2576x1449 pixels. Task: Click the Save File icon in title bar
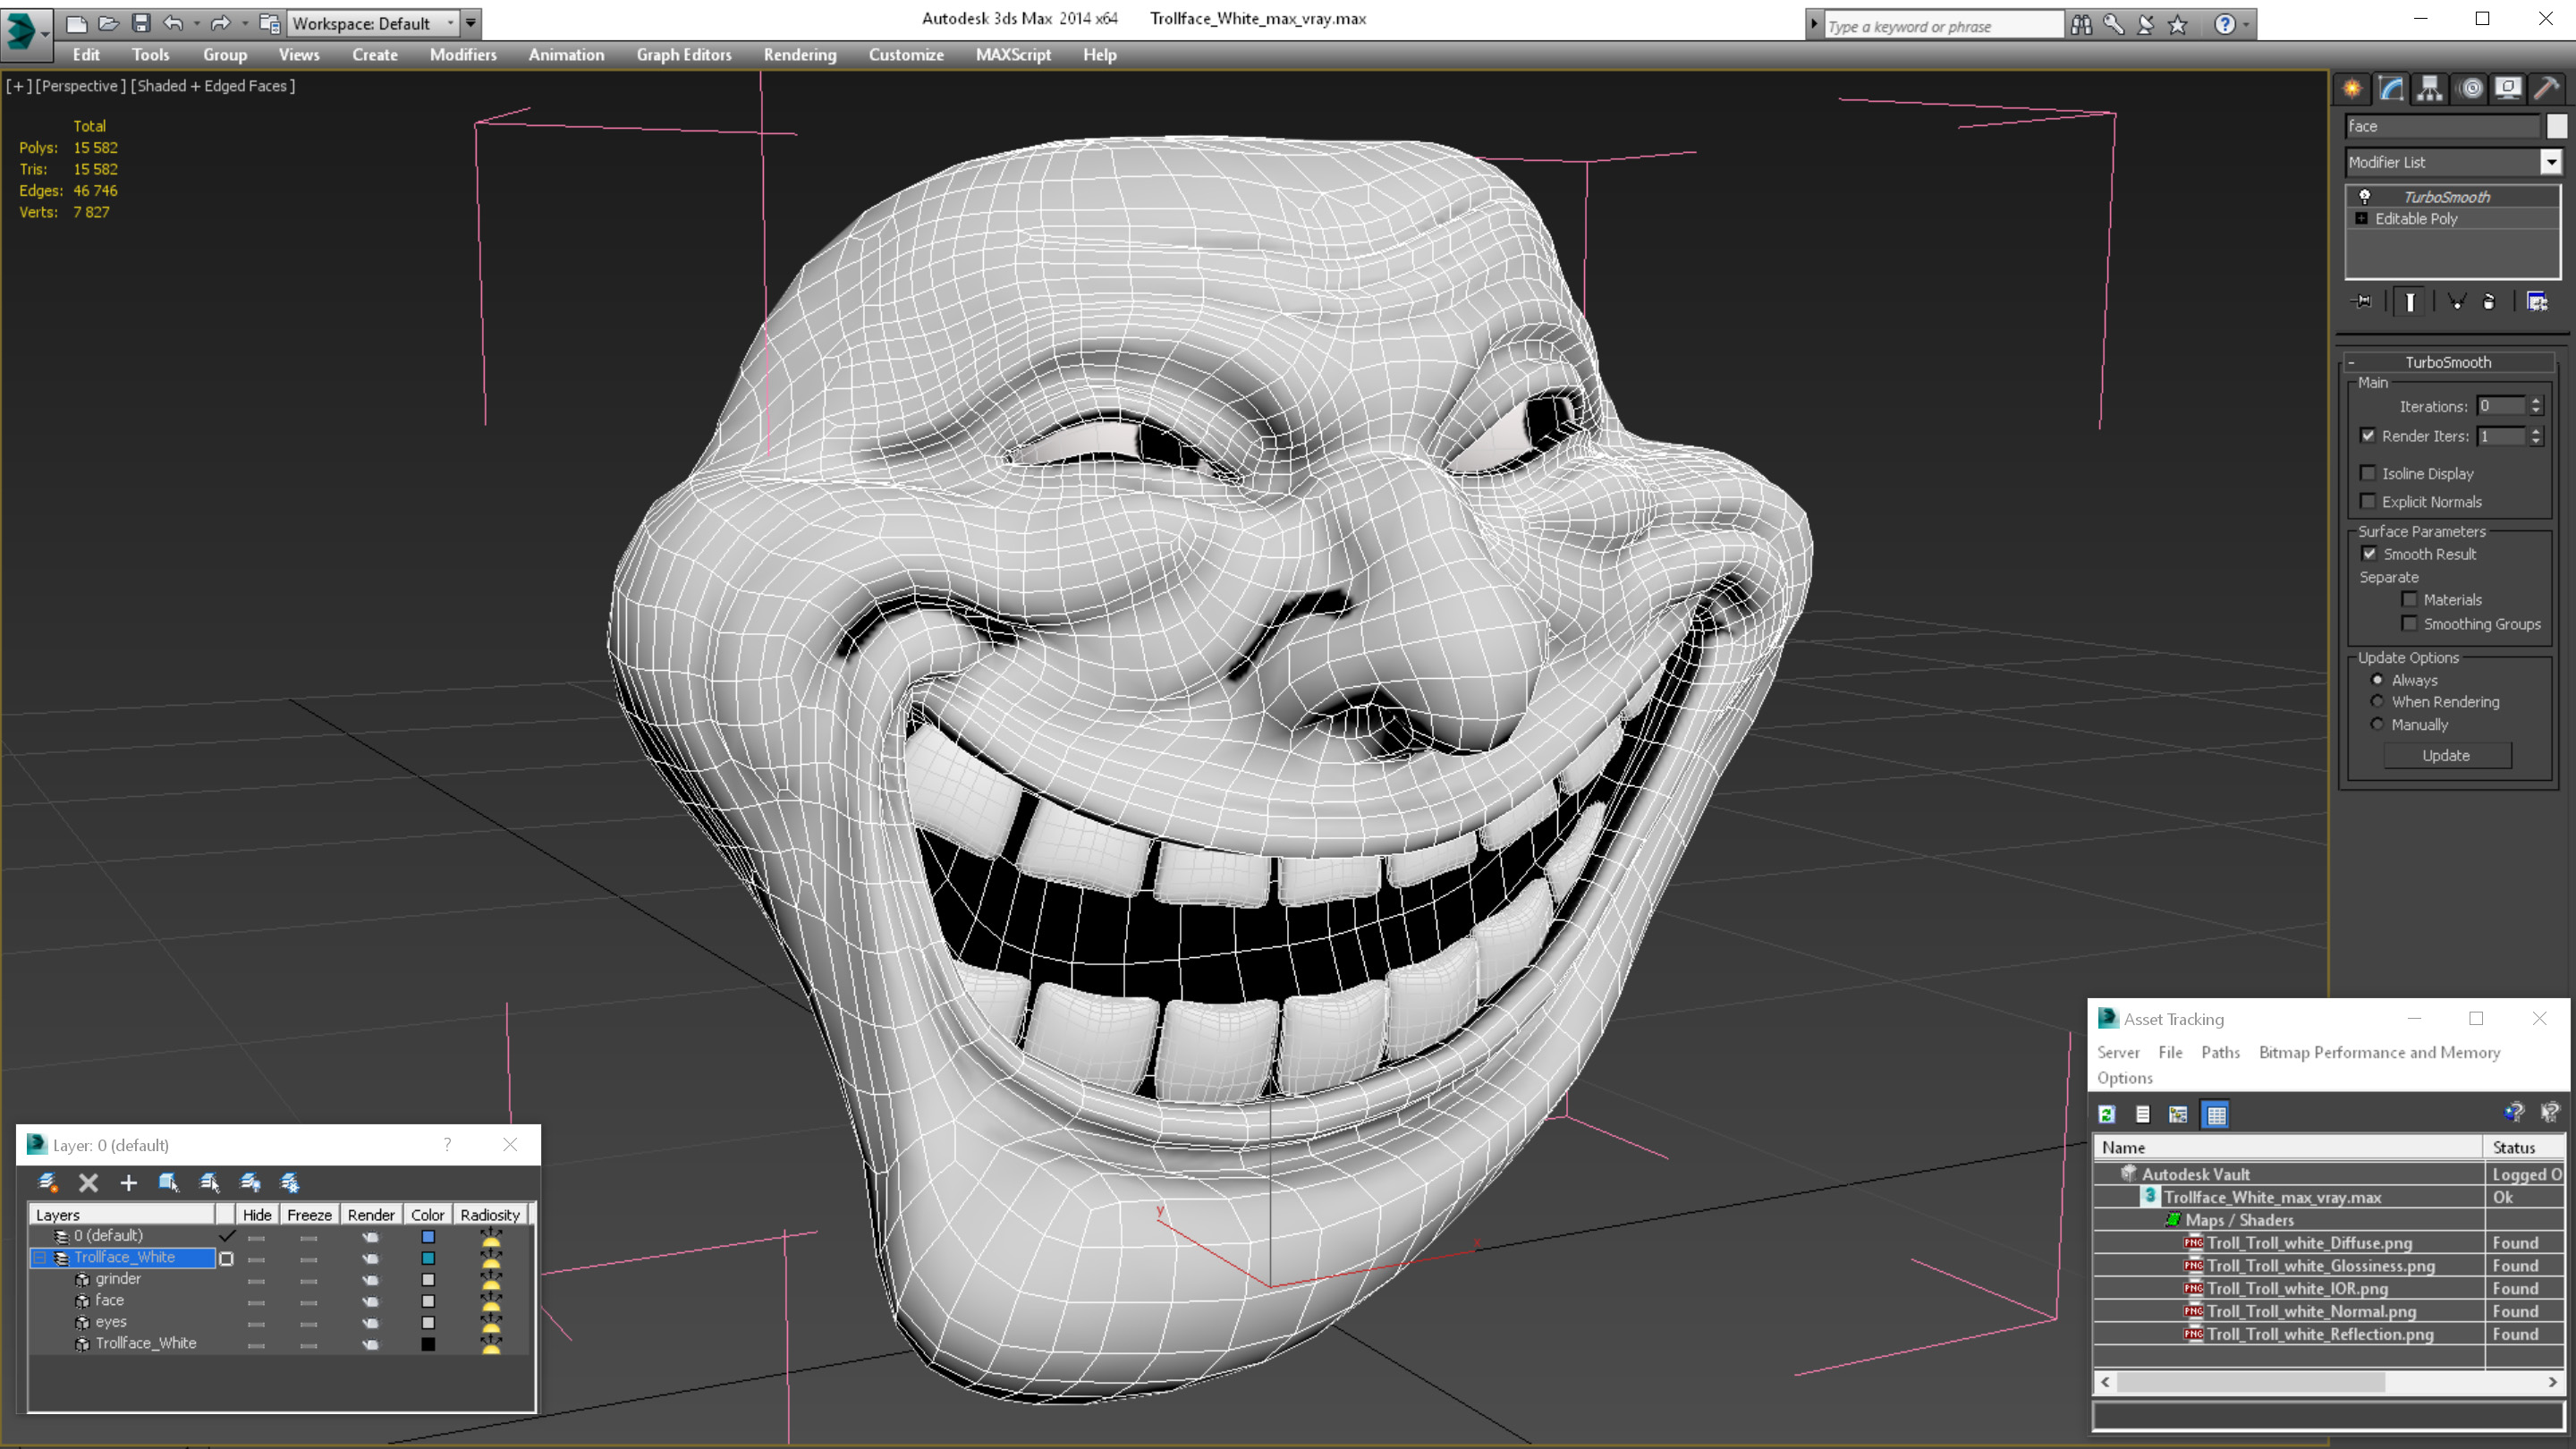pos(141,23)
